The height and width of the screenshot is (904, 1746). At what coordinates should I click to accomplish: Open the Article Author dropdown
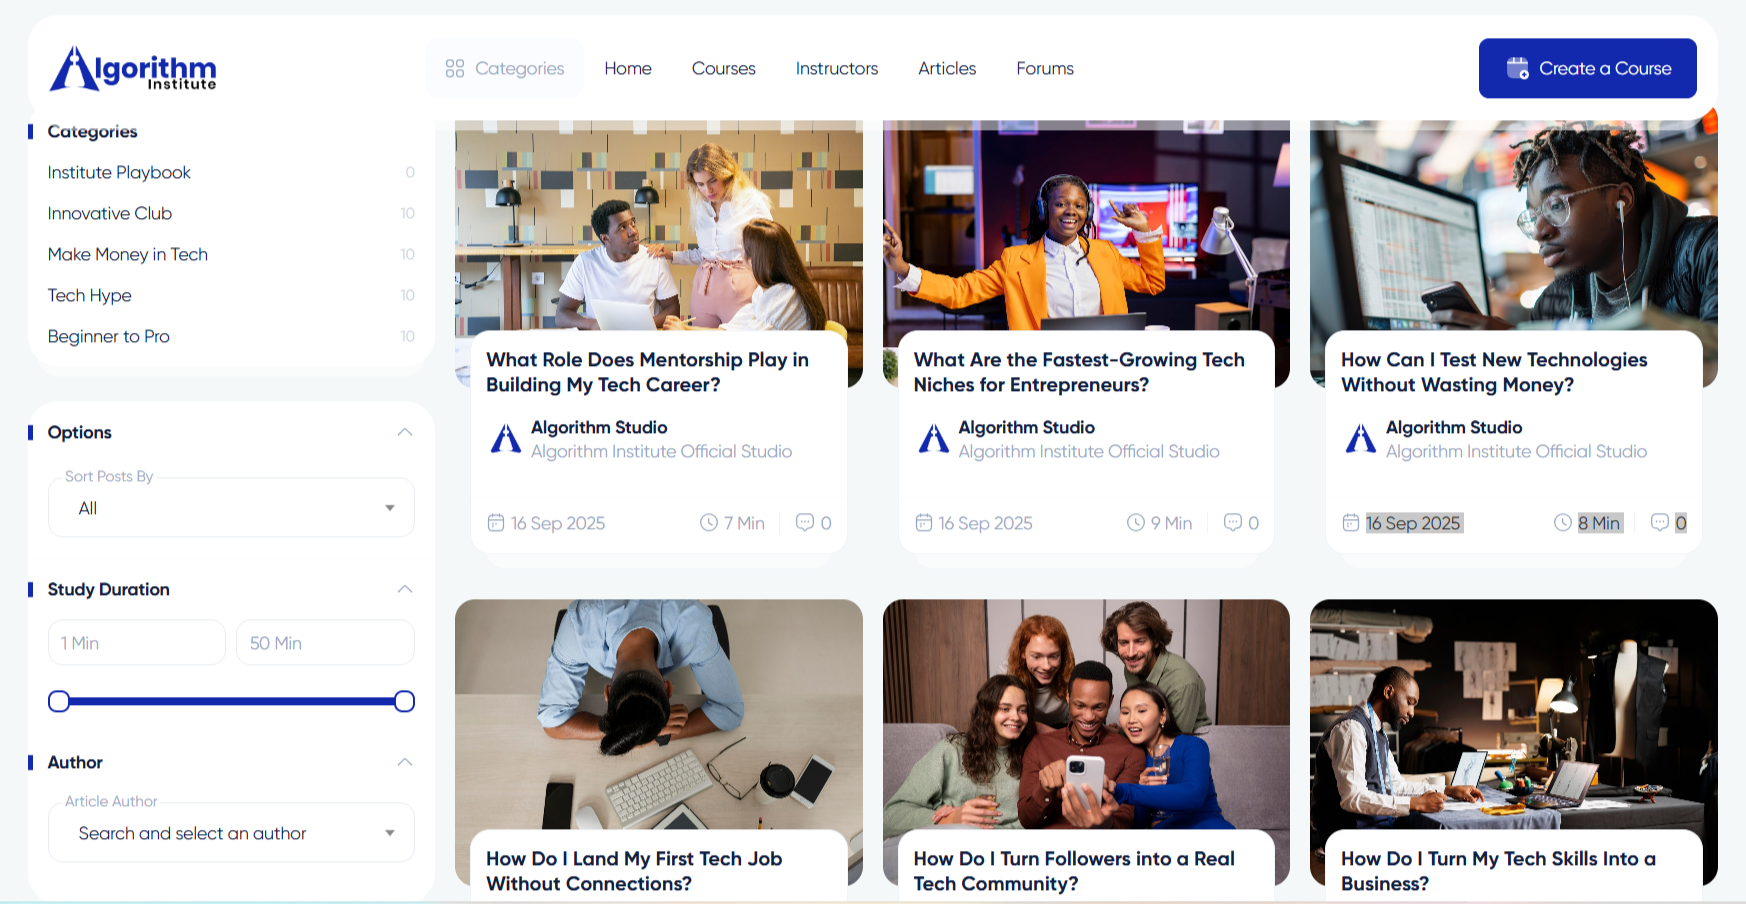click(231, 833)
